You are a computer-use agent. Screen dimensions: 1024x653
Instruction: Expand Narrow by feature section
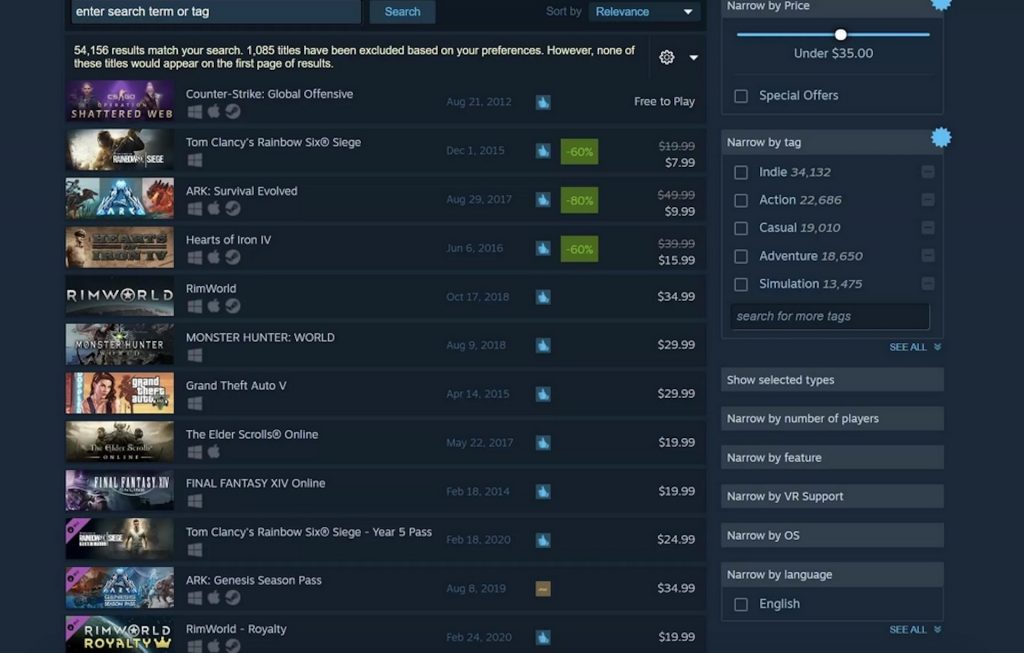coord(832,457)
